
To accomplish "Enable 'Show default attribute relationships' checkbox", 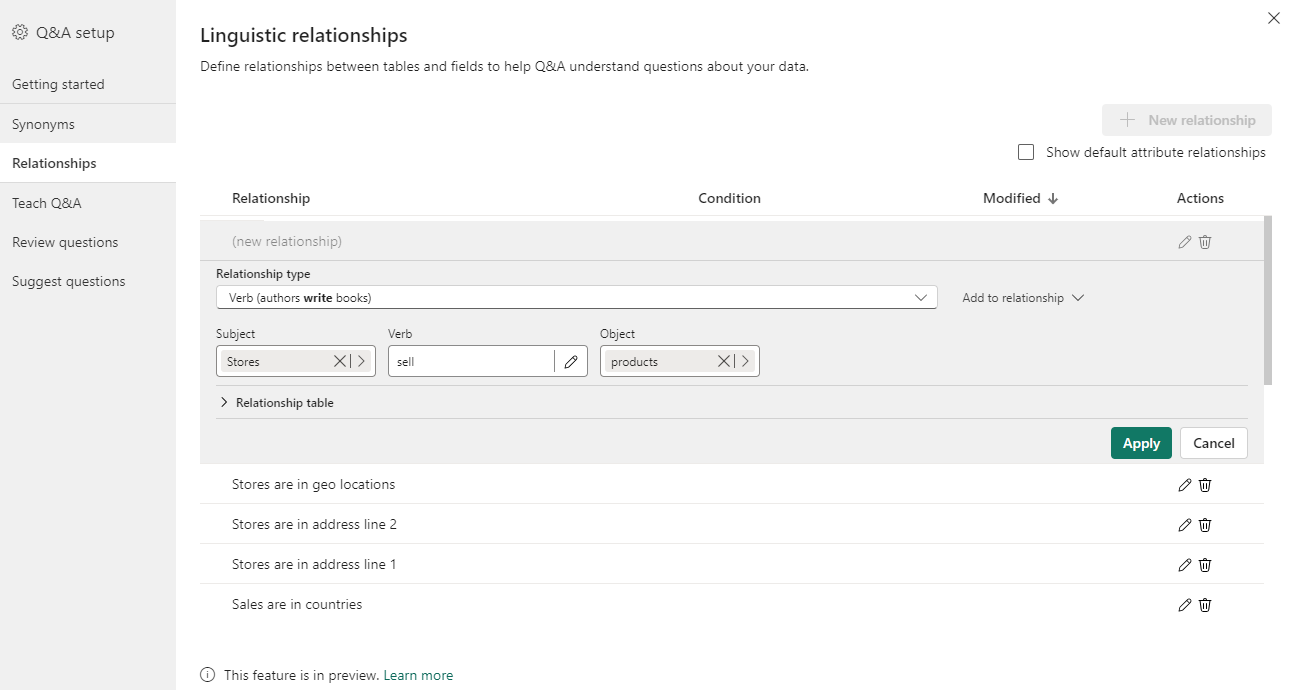I will (x=1026, y=153).
